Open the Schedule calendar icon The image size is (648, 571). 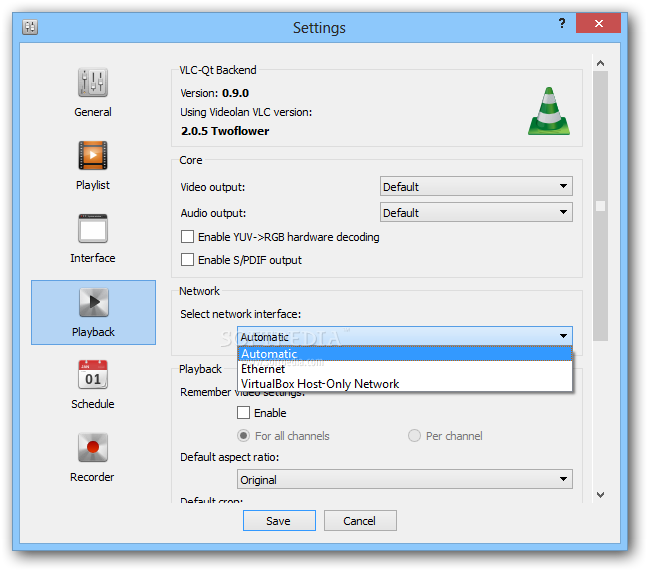tap(93, 374)
